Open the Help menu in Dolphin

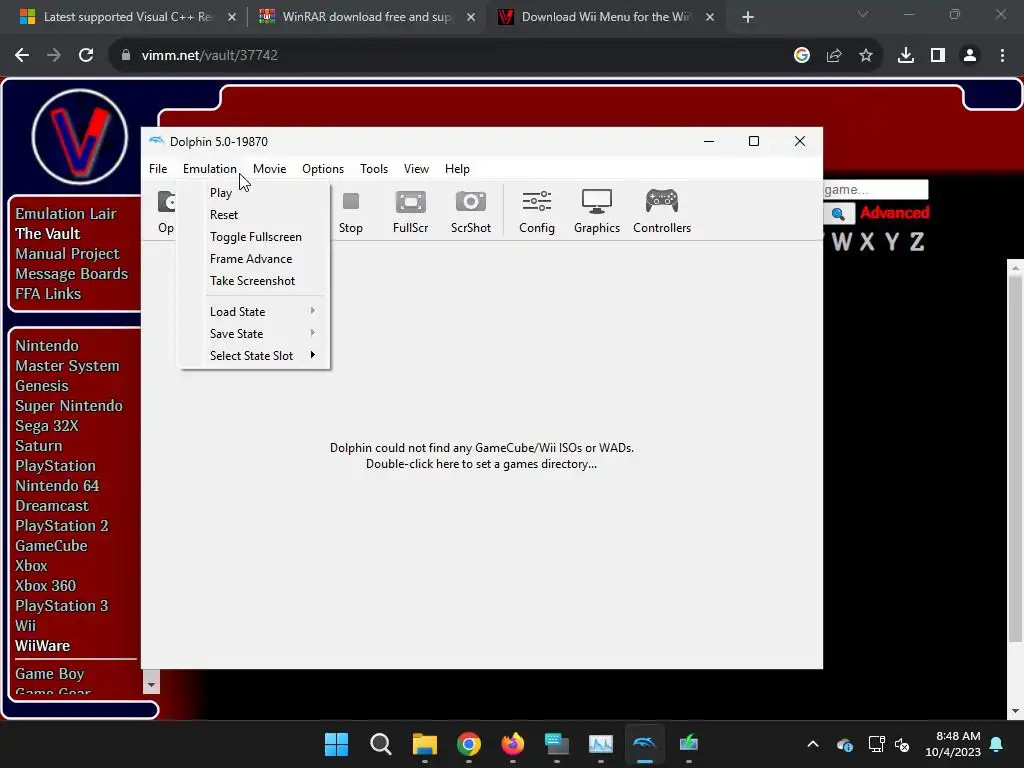coord(457,168)
